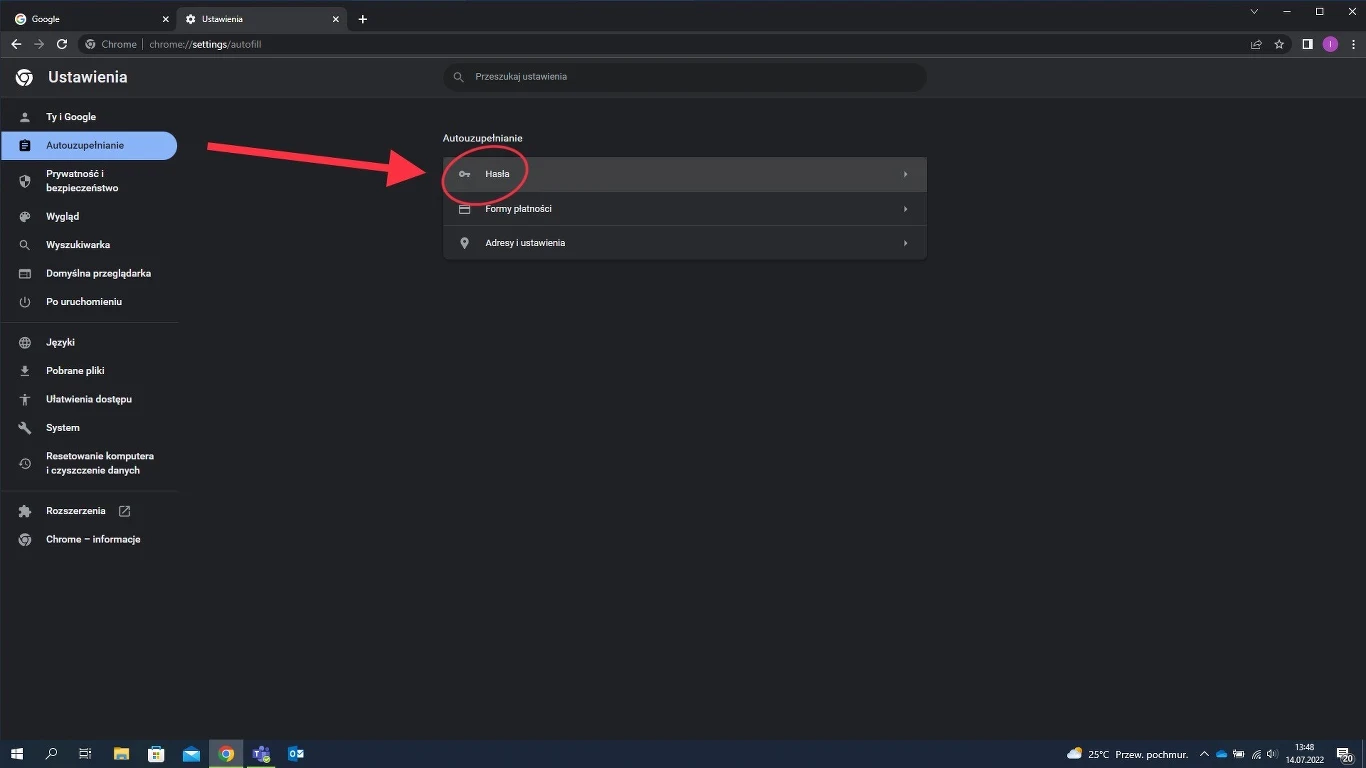Expand the Hasła row arrow

(905, 174)
